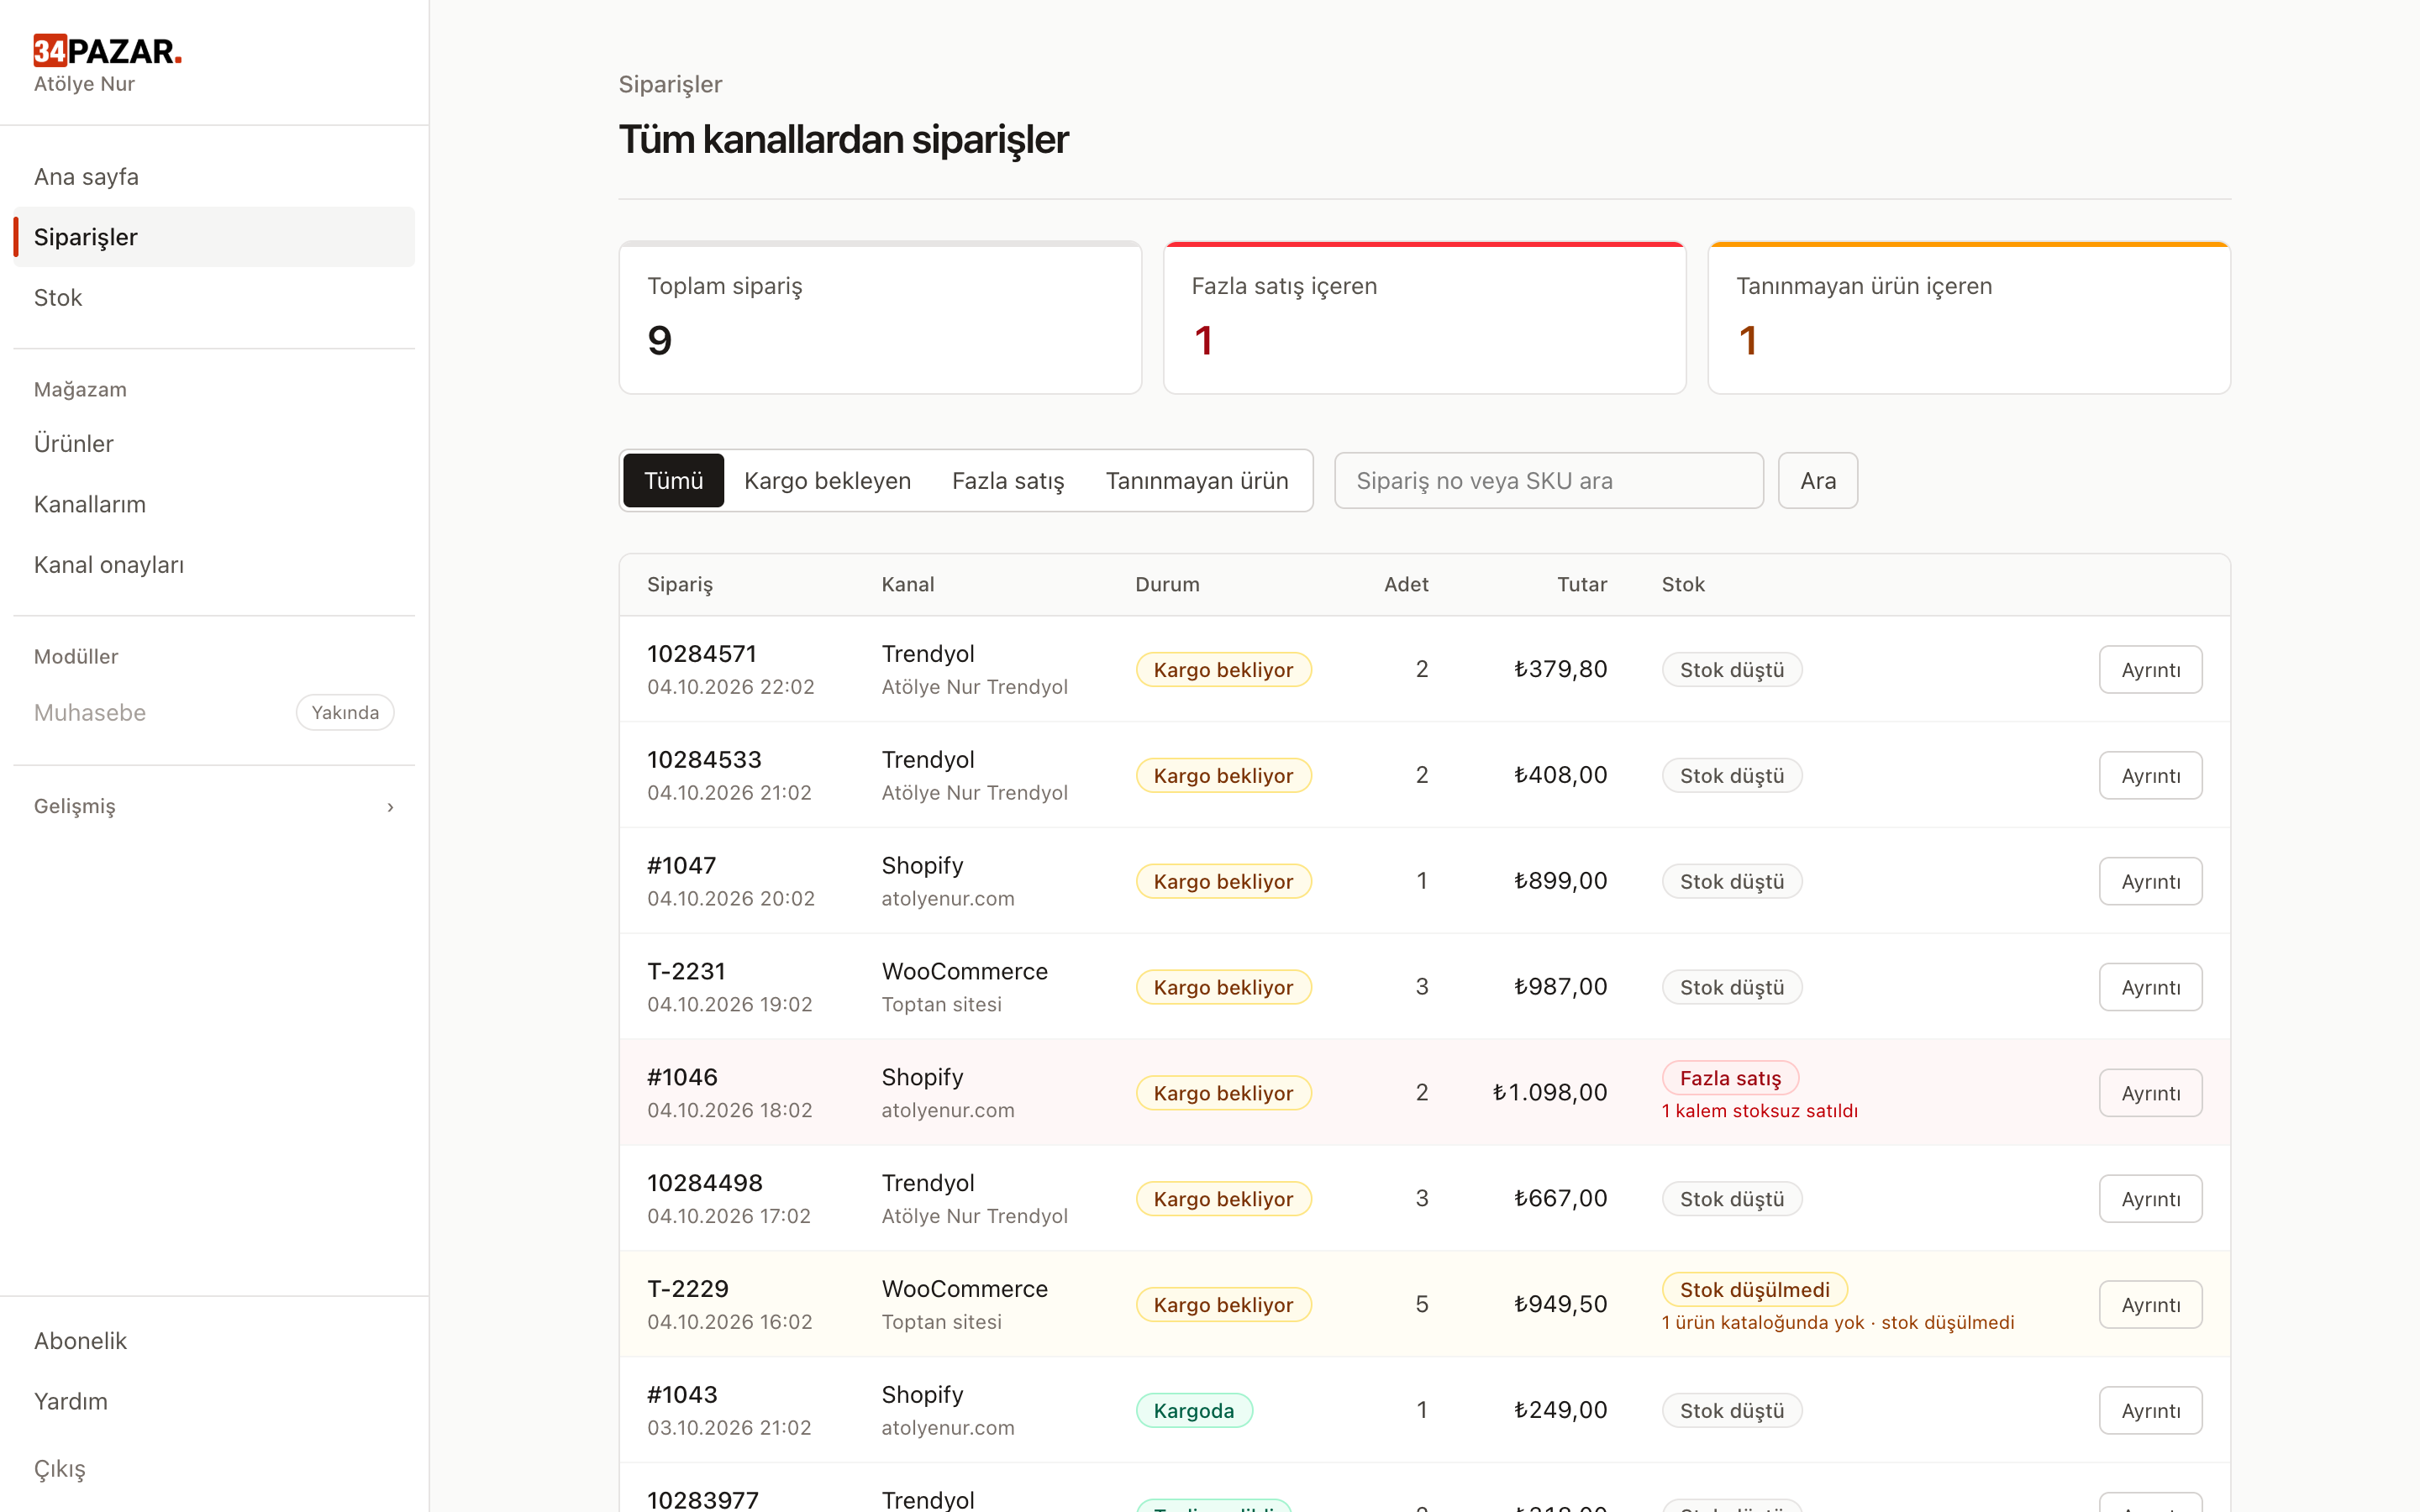Viewport: 2420px width, 1512px height.
Task: Open Ayrıntı for order #1046
Action: [2151, 1094]
